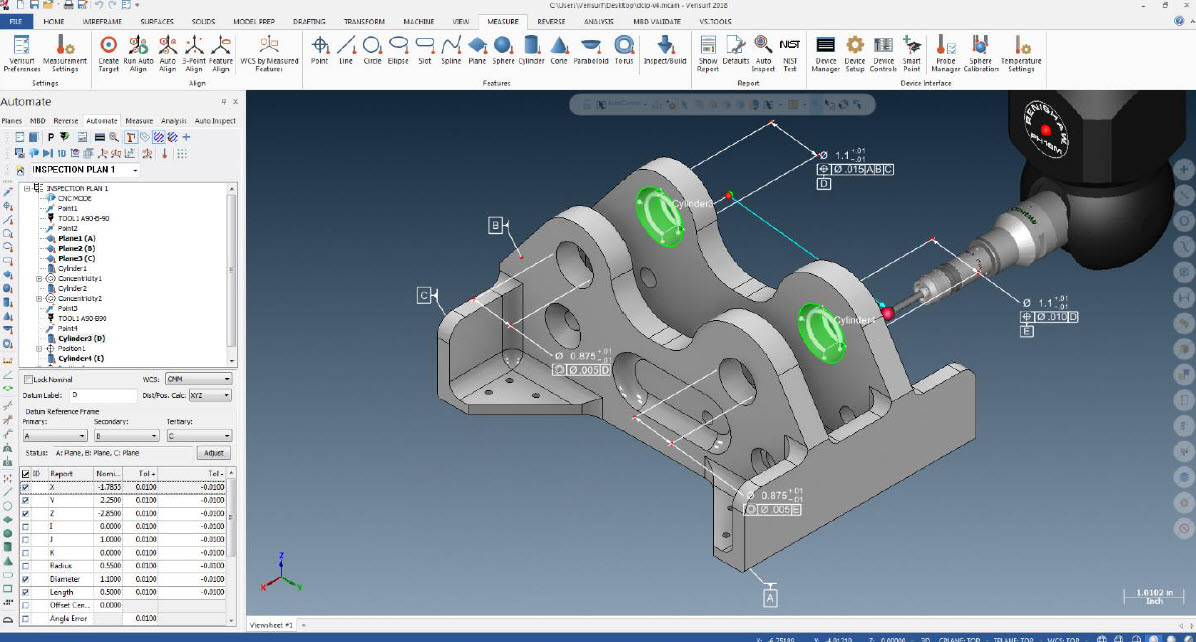1196x642 pixels.
Task: Expand the Concentricity1 tree node
Action: [x=39, y=278]
